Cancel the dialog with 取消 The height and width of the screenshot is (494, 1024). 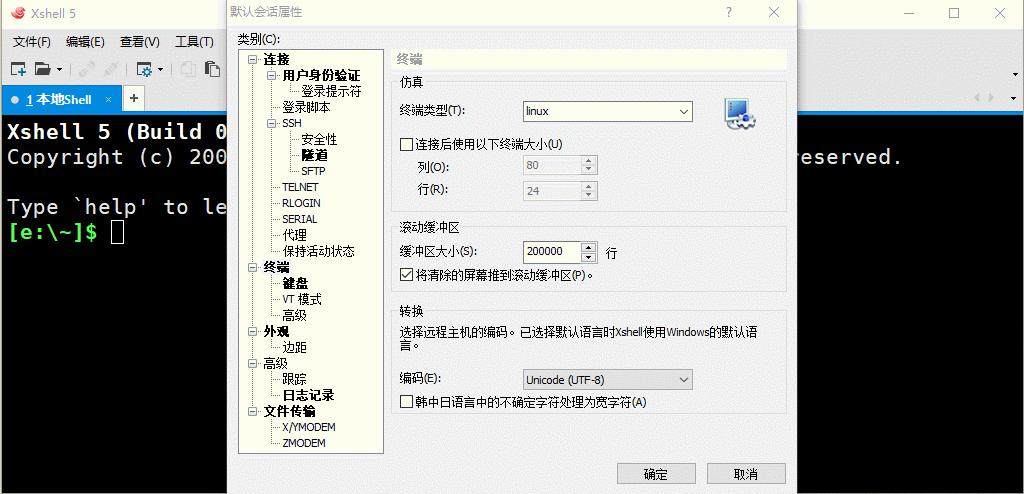click(746, 474)
